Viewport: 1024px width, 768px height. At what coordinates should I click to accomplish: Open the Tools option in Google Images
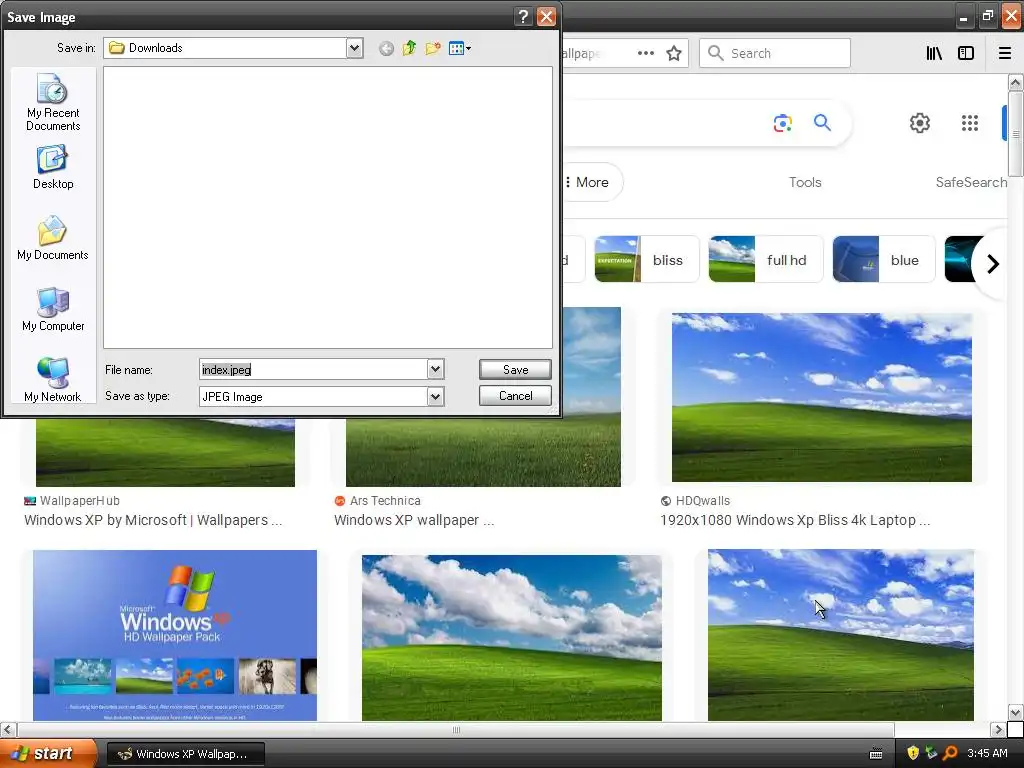click(x=805, y=182)
